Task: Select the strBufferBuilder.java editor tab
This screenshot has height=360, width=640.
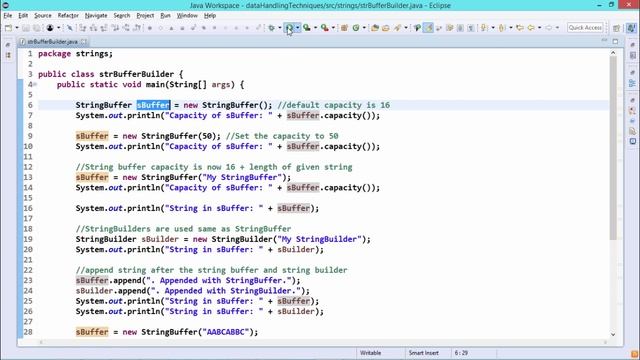Action: click(x=52, y=42)
